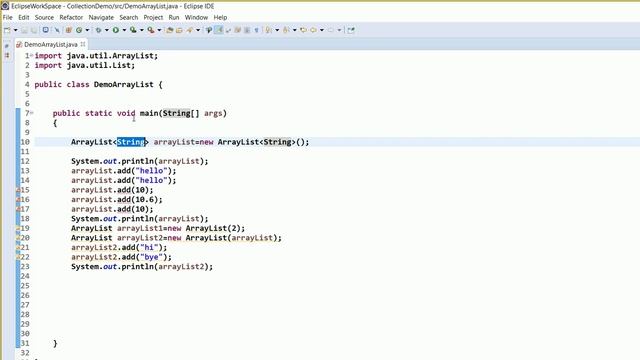The width and height of the screenshot is (640, 360).
Task: Collapse the main method fold at line 7
Action: tap(31, 113)
